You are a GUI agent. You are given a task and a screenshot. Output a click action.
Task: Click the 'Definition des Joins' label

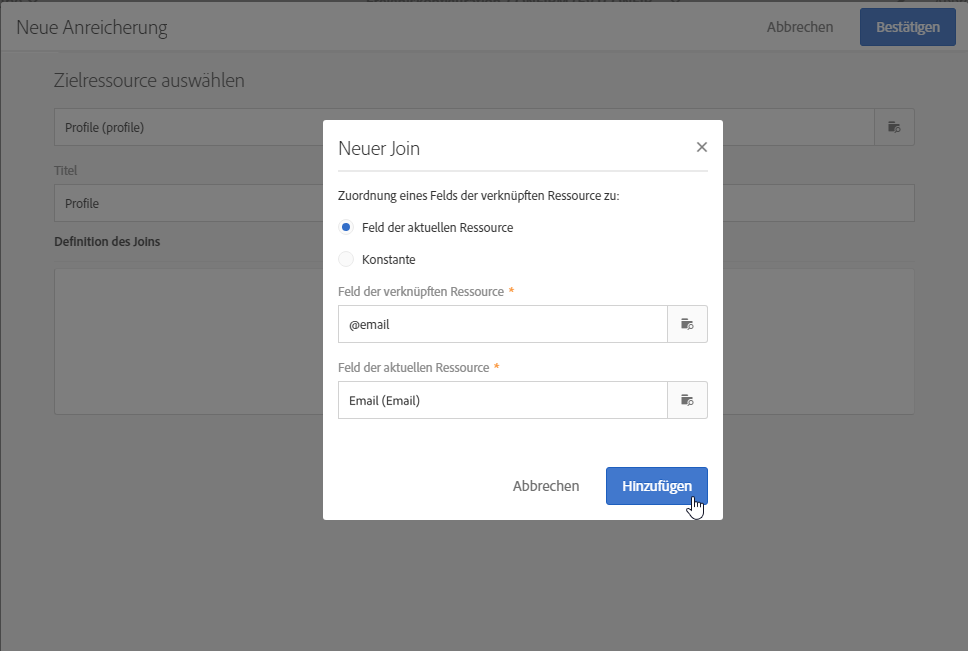pos(107,241)
